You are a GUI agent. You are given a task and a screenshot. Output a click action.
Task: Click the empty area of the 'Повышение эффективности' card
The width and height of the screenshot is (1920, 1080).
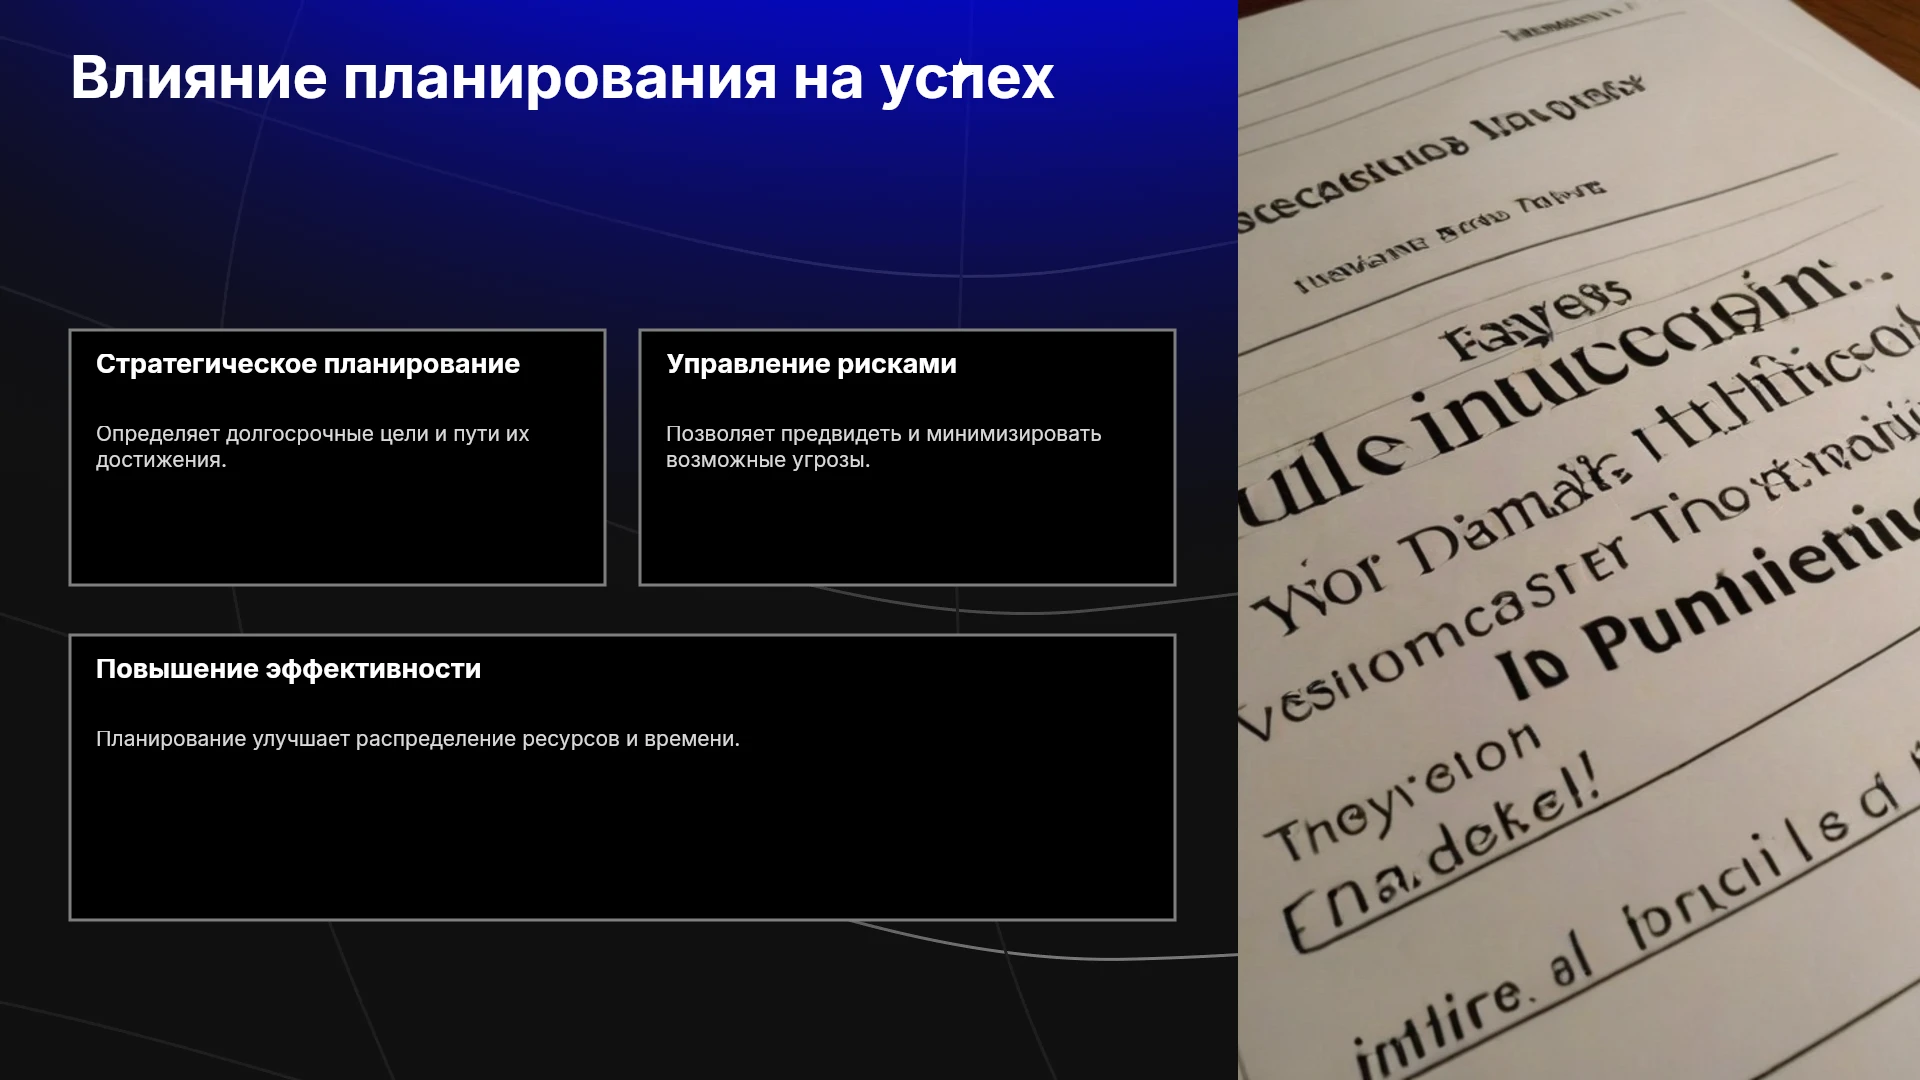(x=622, y=835)
